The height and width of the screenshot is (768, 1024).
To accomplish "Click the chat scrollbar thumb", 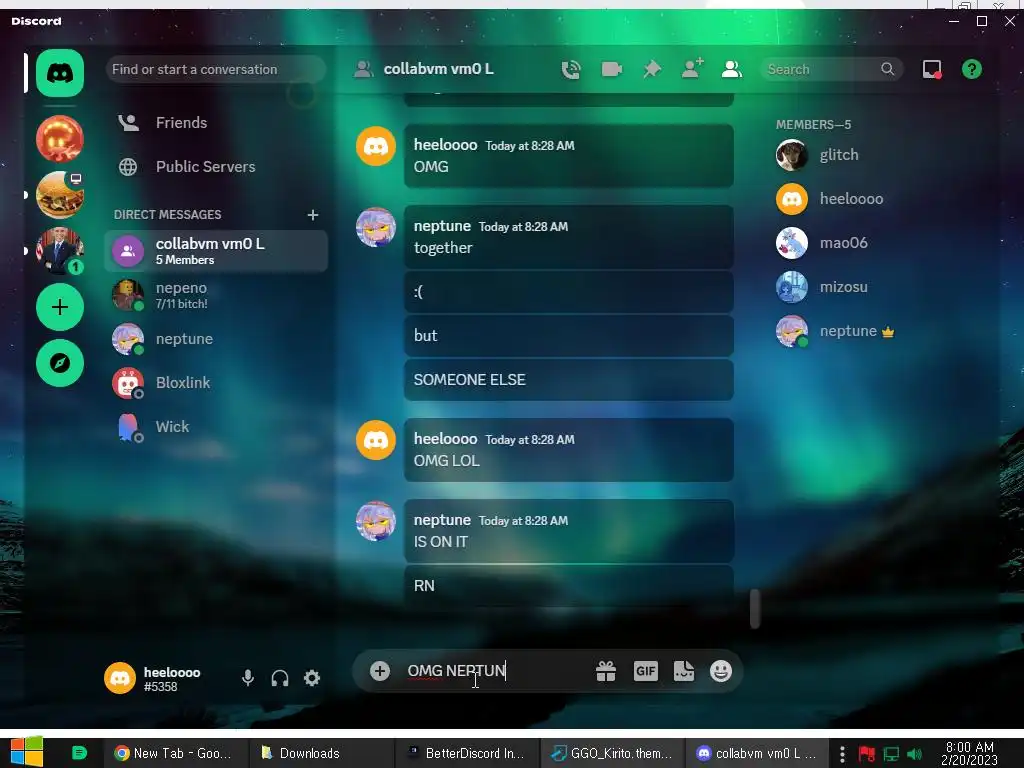I will [x=755, y=608].
